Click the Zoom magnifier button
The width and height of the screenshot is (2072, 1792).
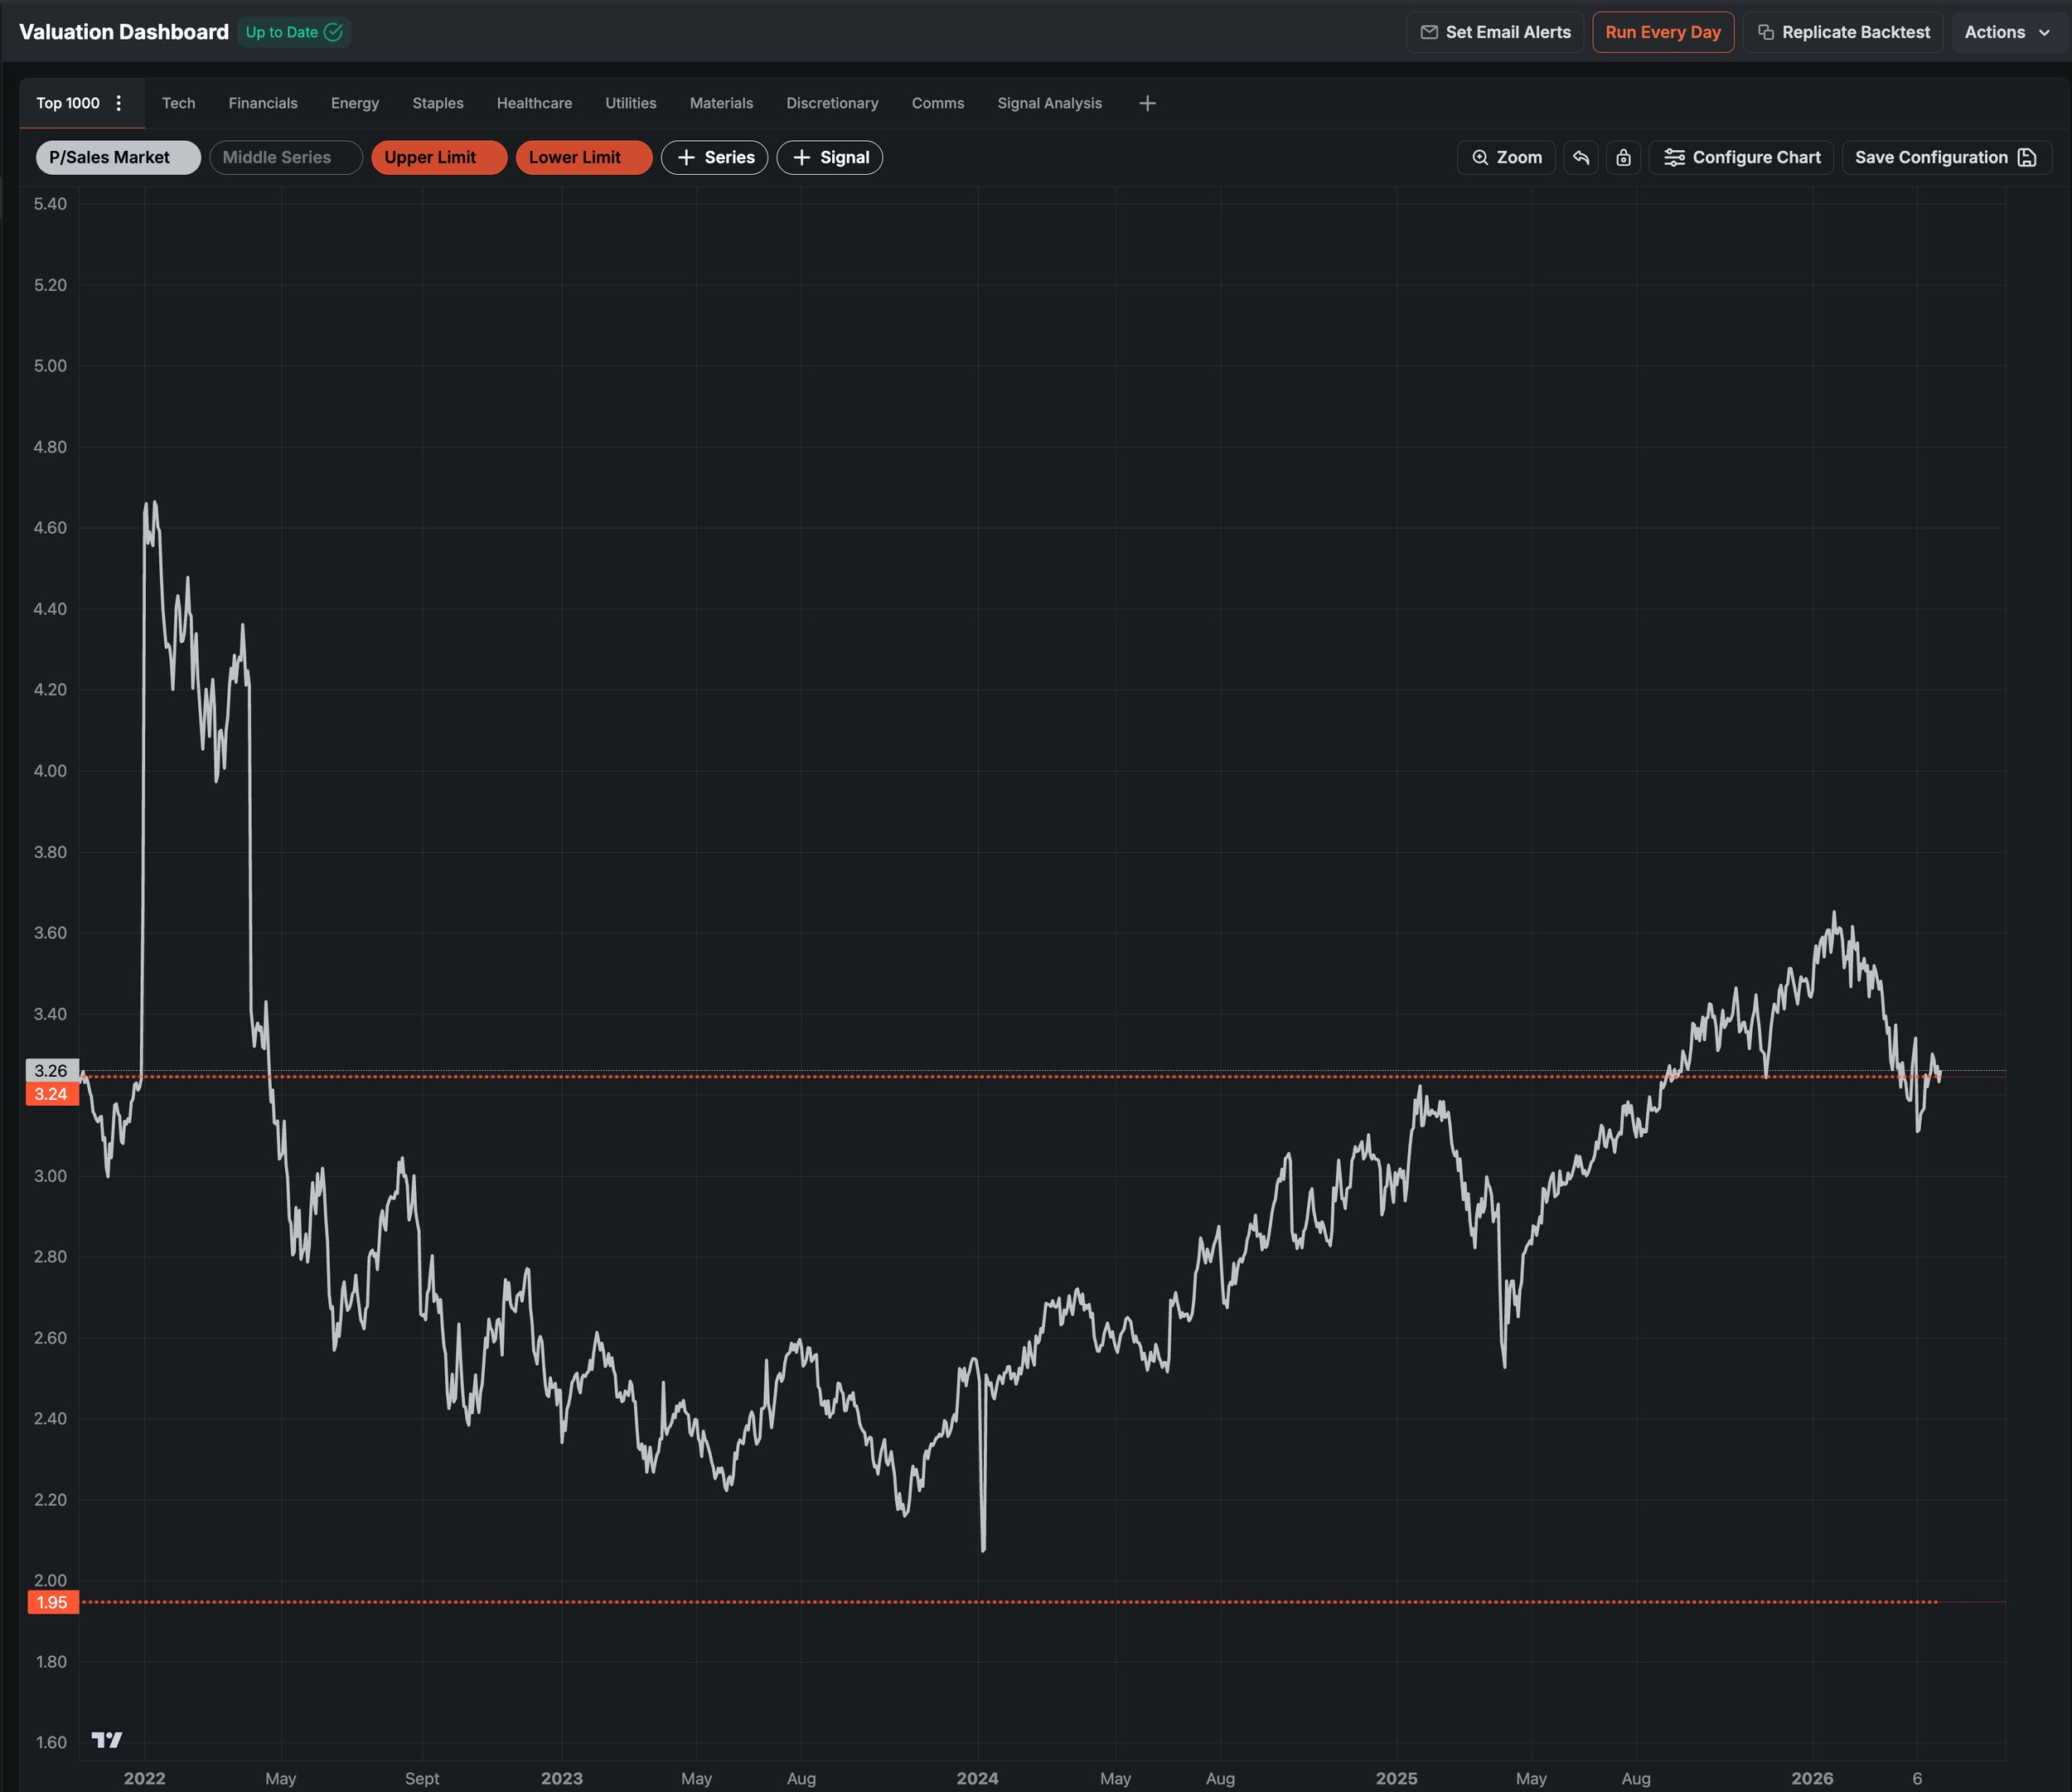(1506, 157)
